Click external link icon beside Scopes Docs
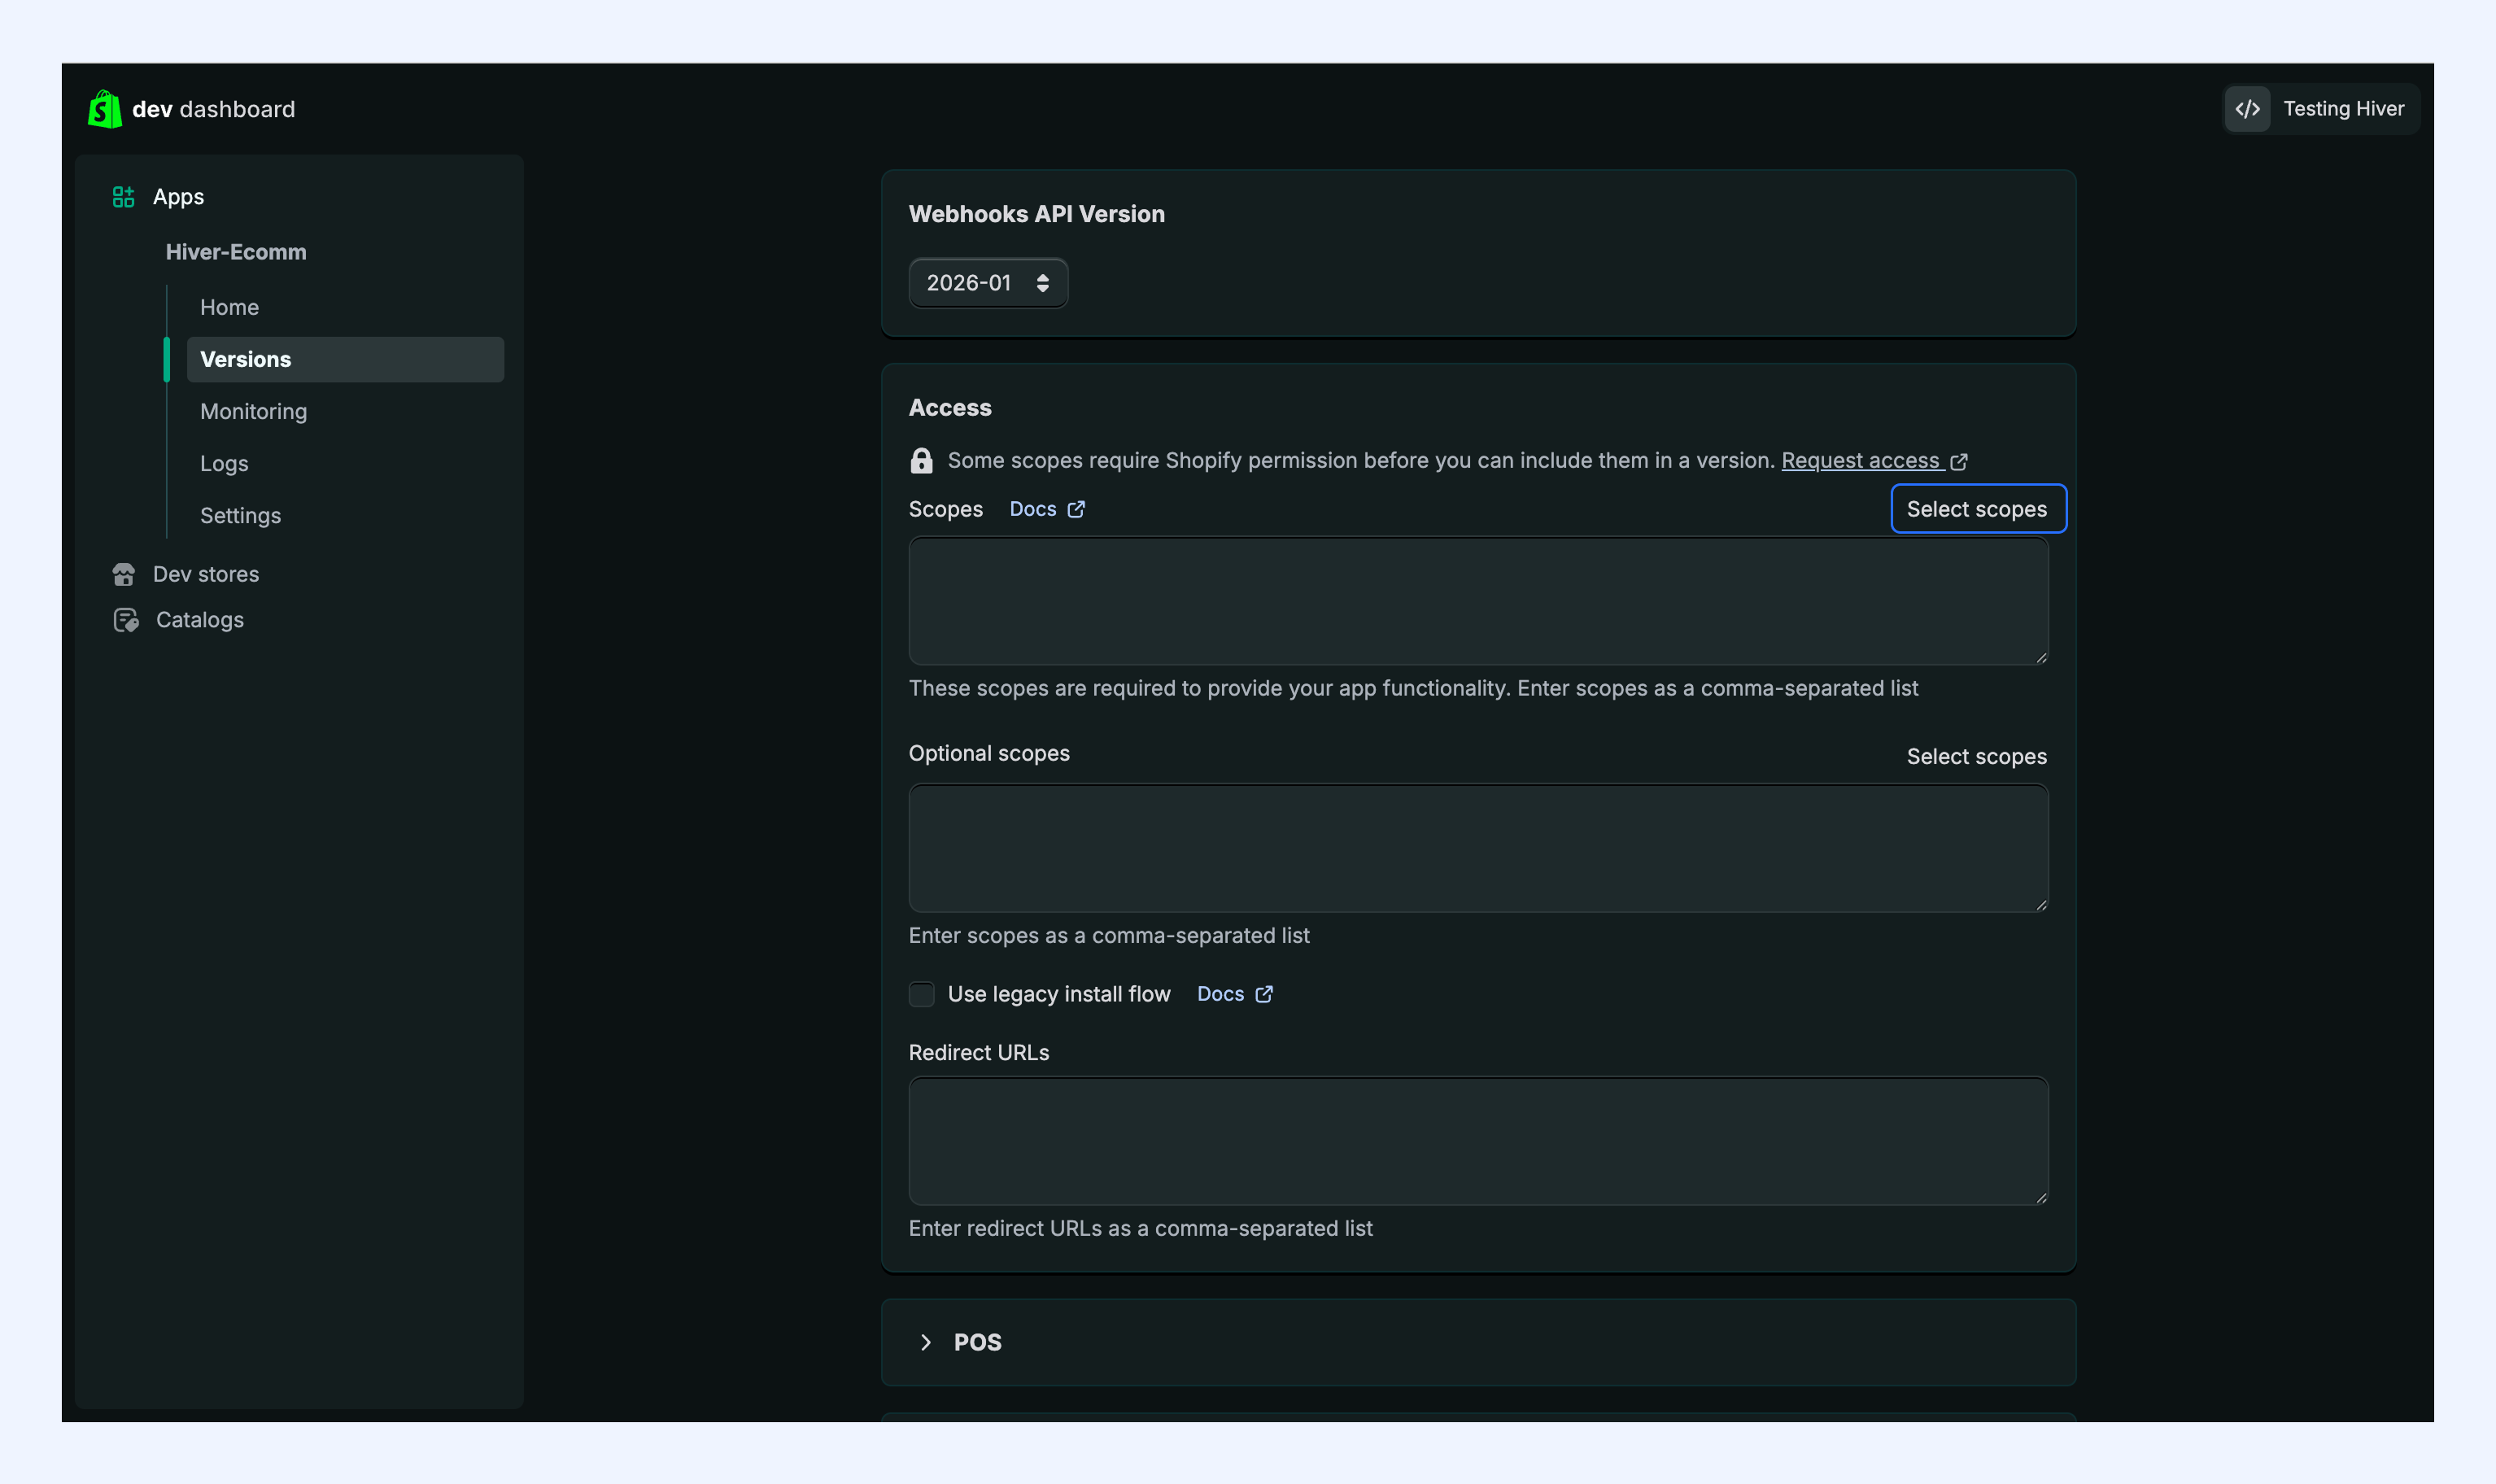2496x1484 pixels. tap(1076, 510)
